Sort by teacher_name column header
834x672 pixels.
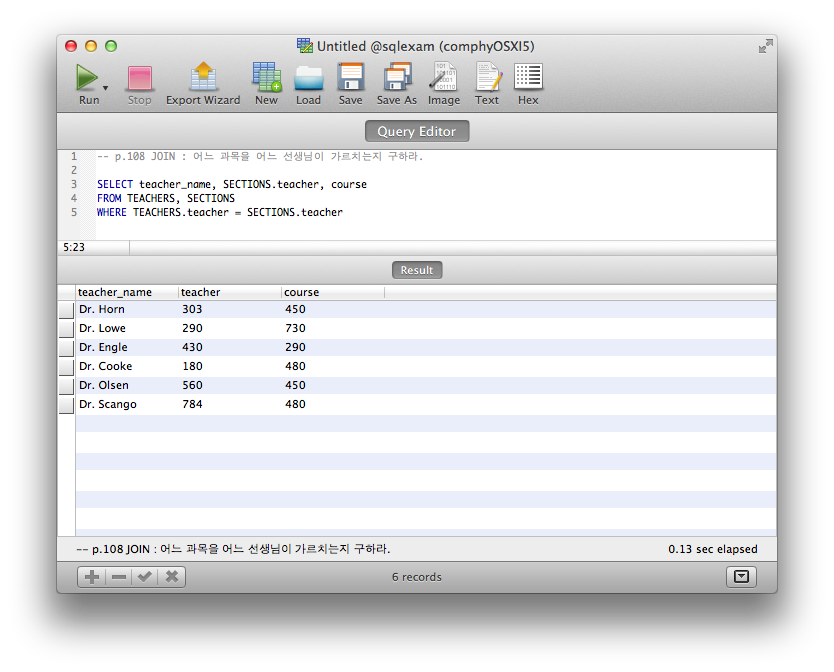(127, 292)
